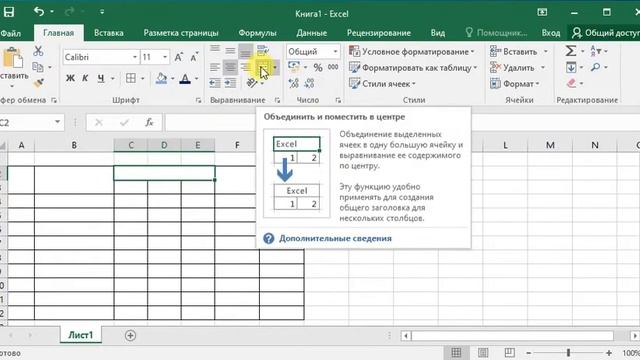Click the Cut scissors icon
640x360 pixels.
[38, 51]
